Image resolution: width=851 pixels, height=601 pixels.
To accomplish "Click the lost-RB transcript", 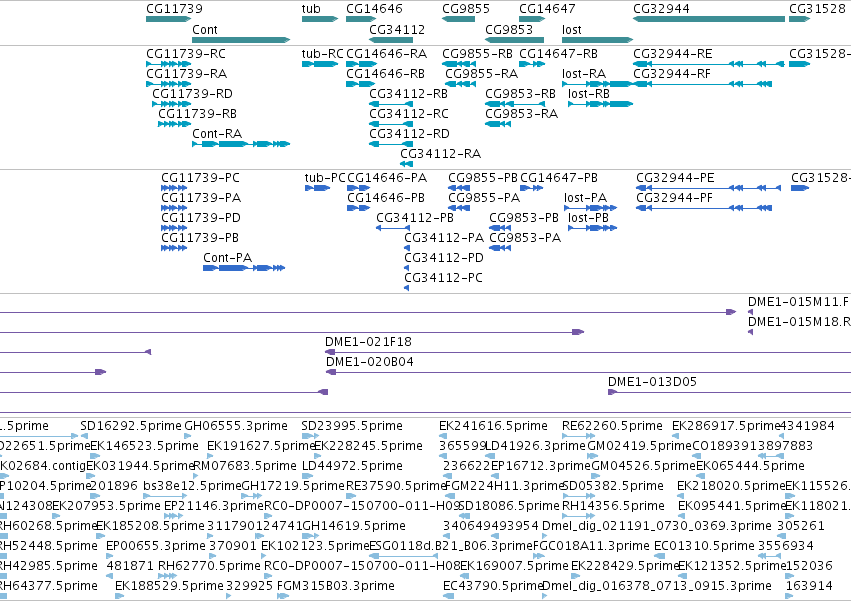I will coord(600,104).
